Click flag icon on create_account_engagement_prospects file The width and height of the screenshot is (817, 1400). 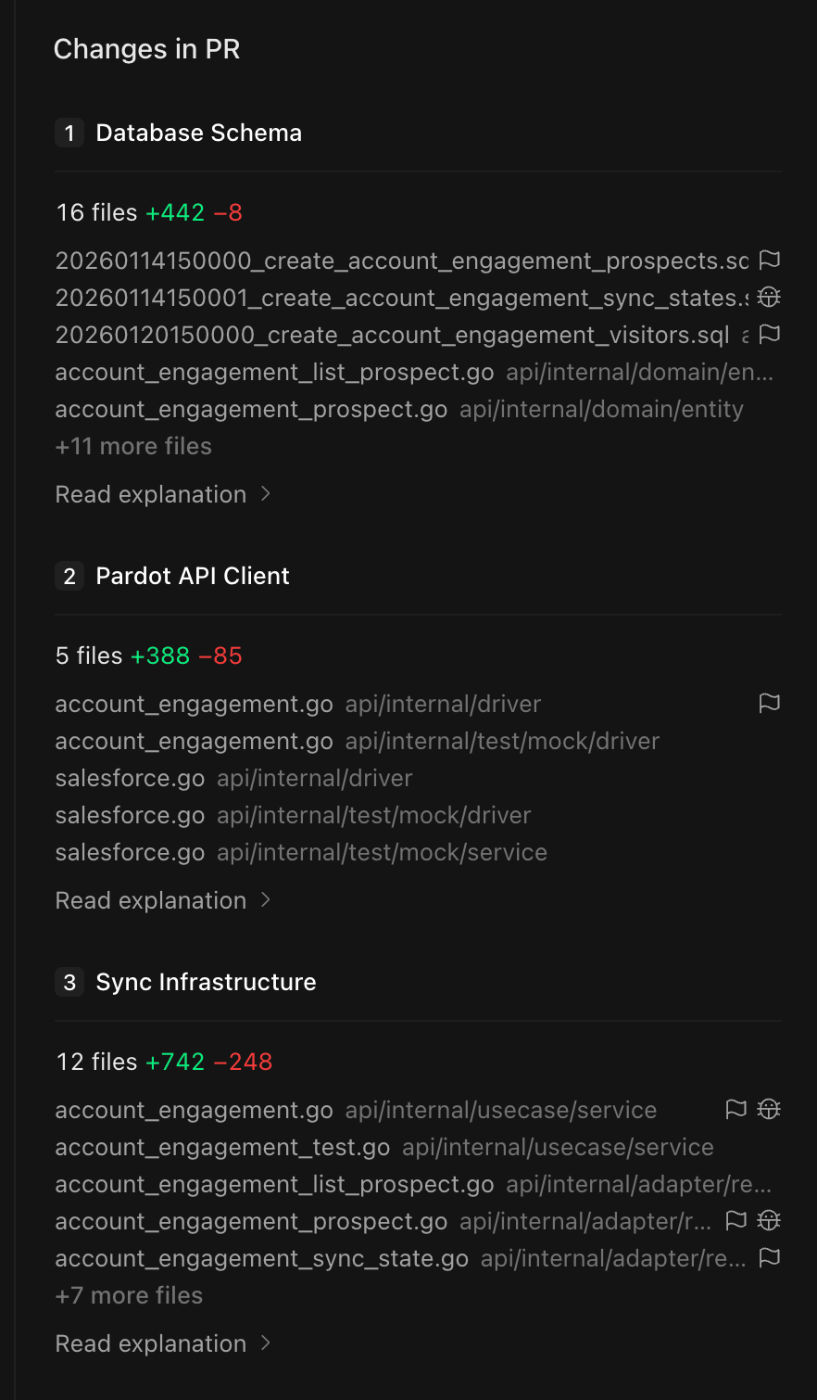click(x=768, y=260)
